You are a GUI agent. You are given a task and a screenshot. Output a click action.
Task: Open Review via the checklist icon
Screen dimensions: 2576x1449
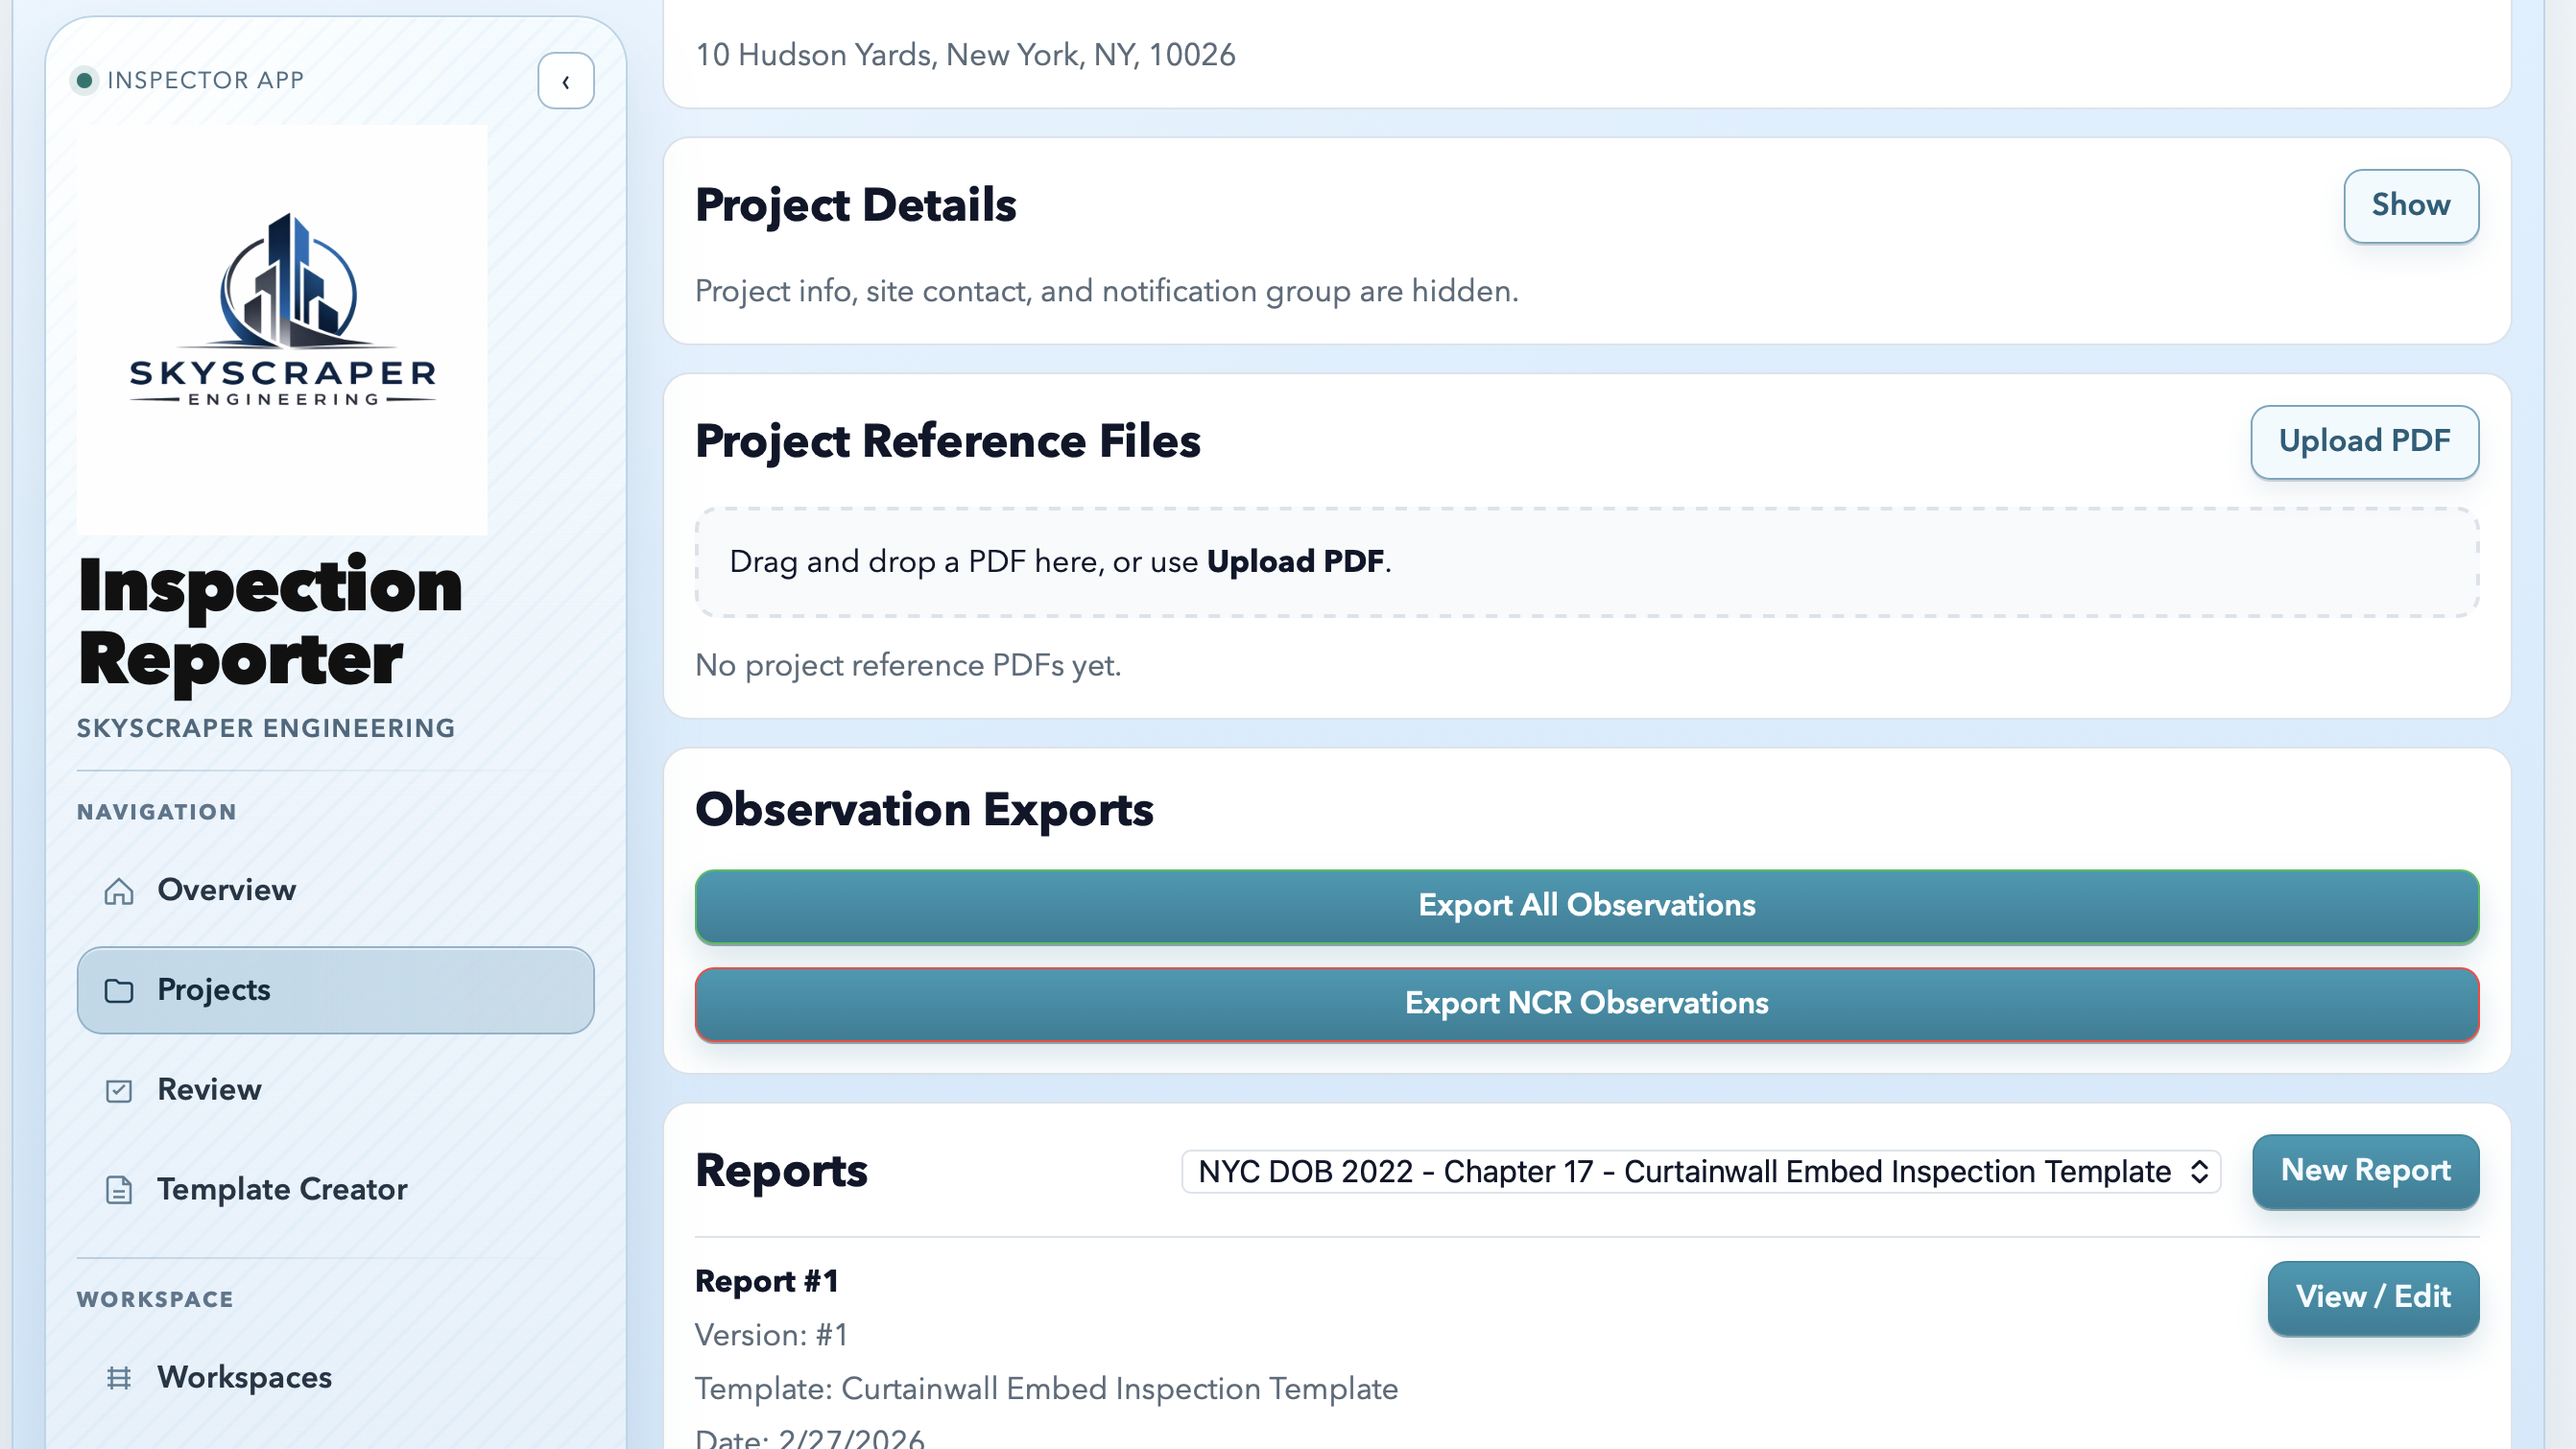point(120,1091)
